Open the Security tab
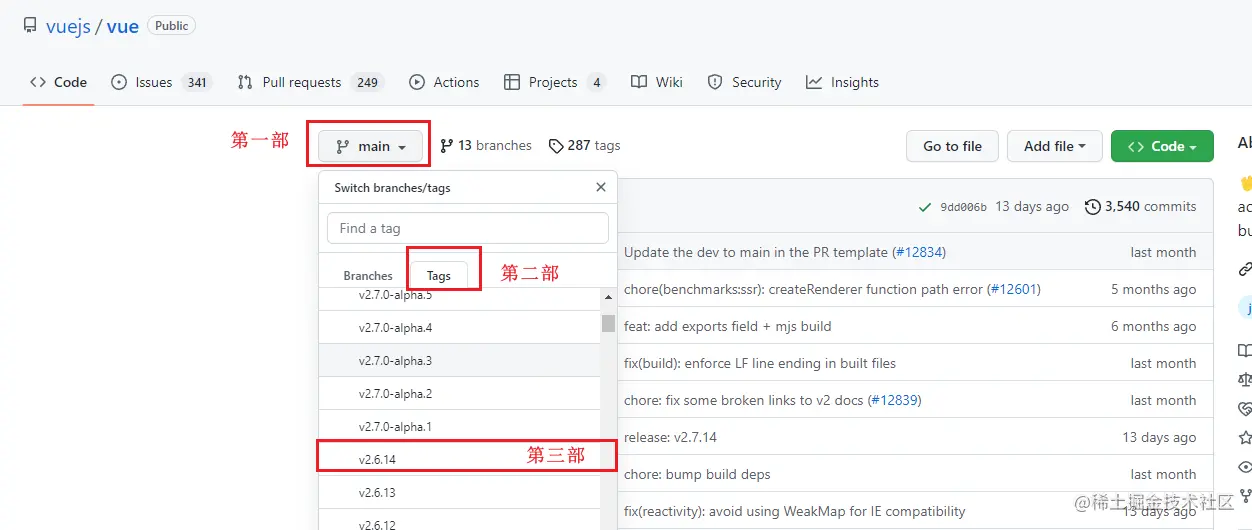The height and width of the screenshot is (530, 1252). [x=744, y=82]
